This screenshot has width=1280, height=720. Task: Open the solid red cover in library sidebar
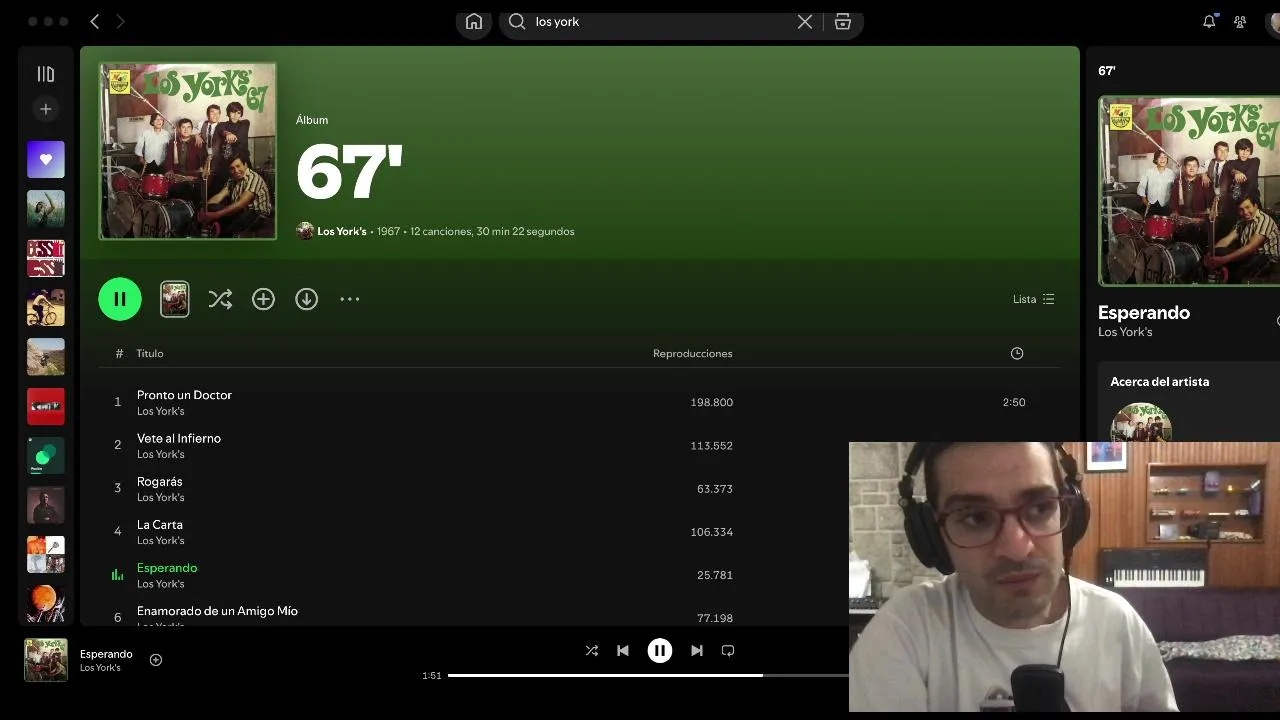coord(46,406)
